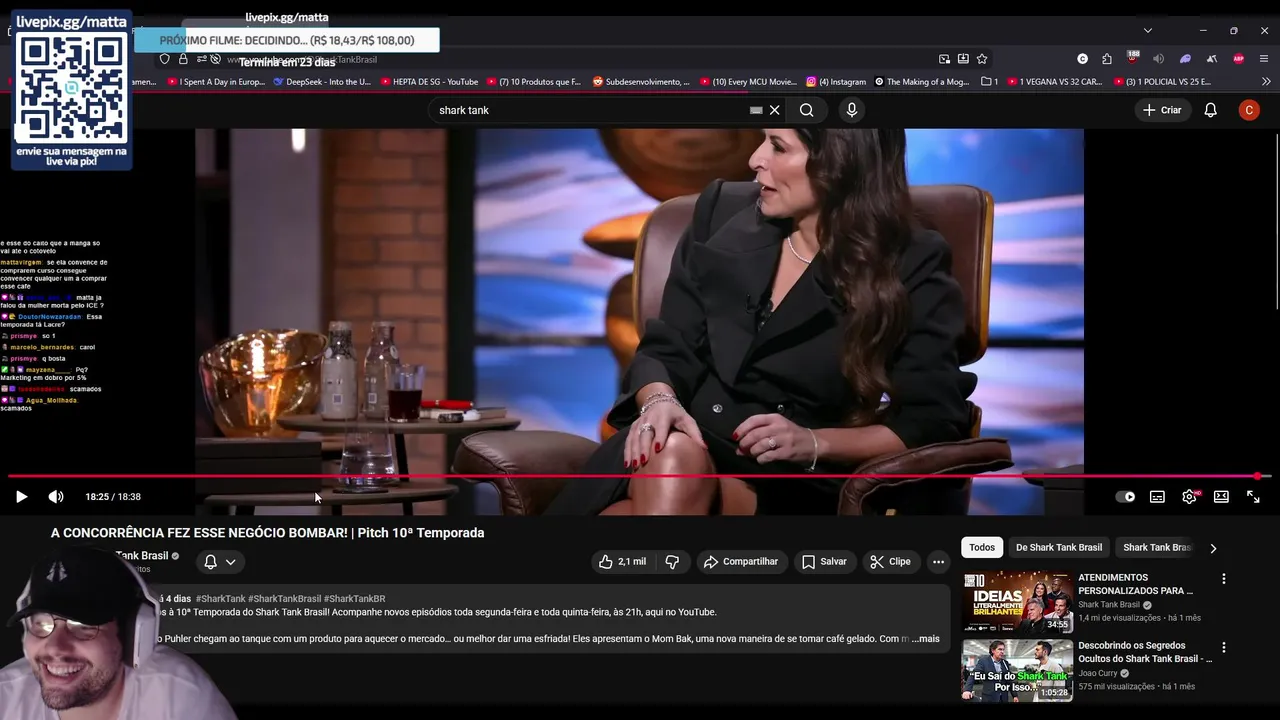
Task: Like the video with 2,1 mil
Action: pyautogui.click(x=623, y=562)
